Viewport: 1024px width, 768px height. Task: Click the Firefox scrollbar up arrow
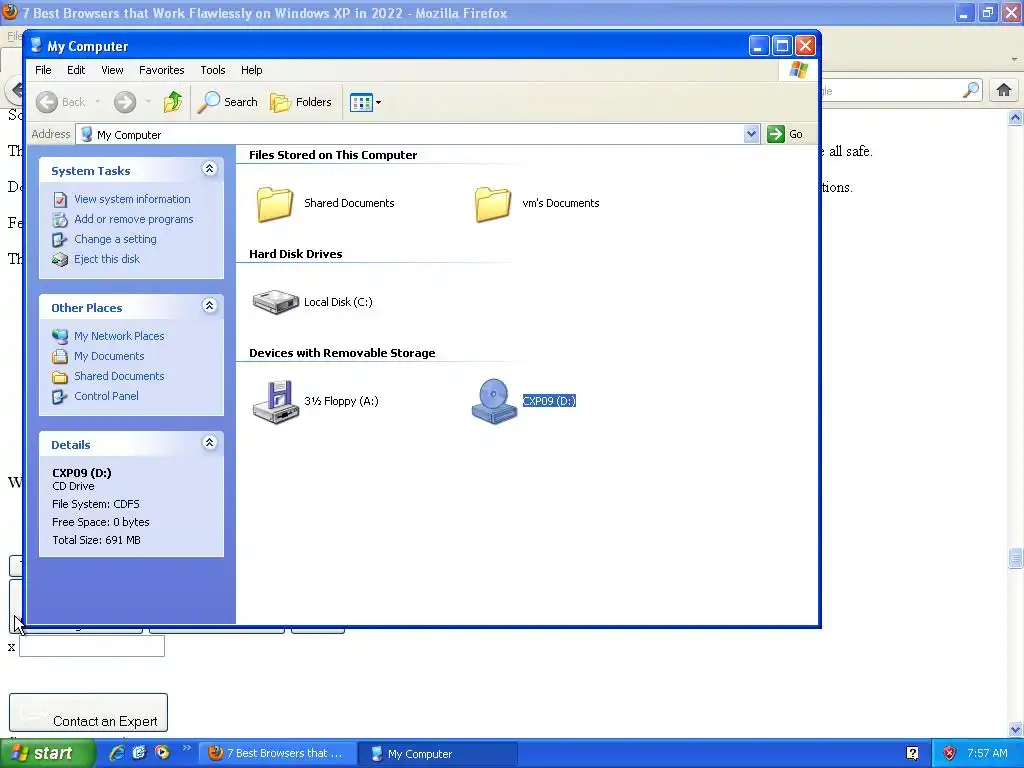pos(1015,118)
